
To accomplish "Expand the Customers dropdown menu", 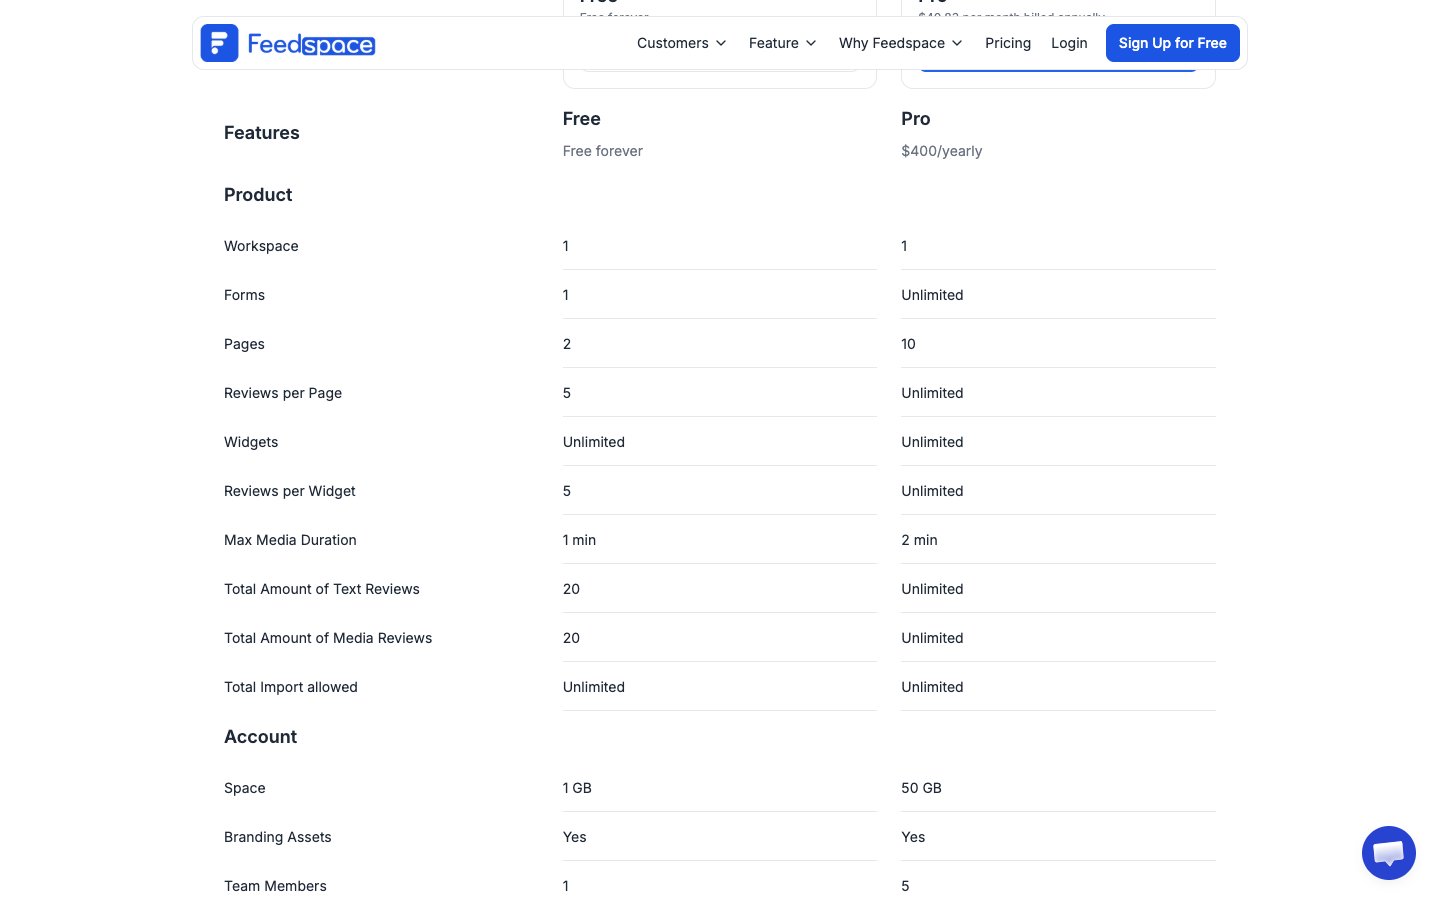I will point(673,43).
